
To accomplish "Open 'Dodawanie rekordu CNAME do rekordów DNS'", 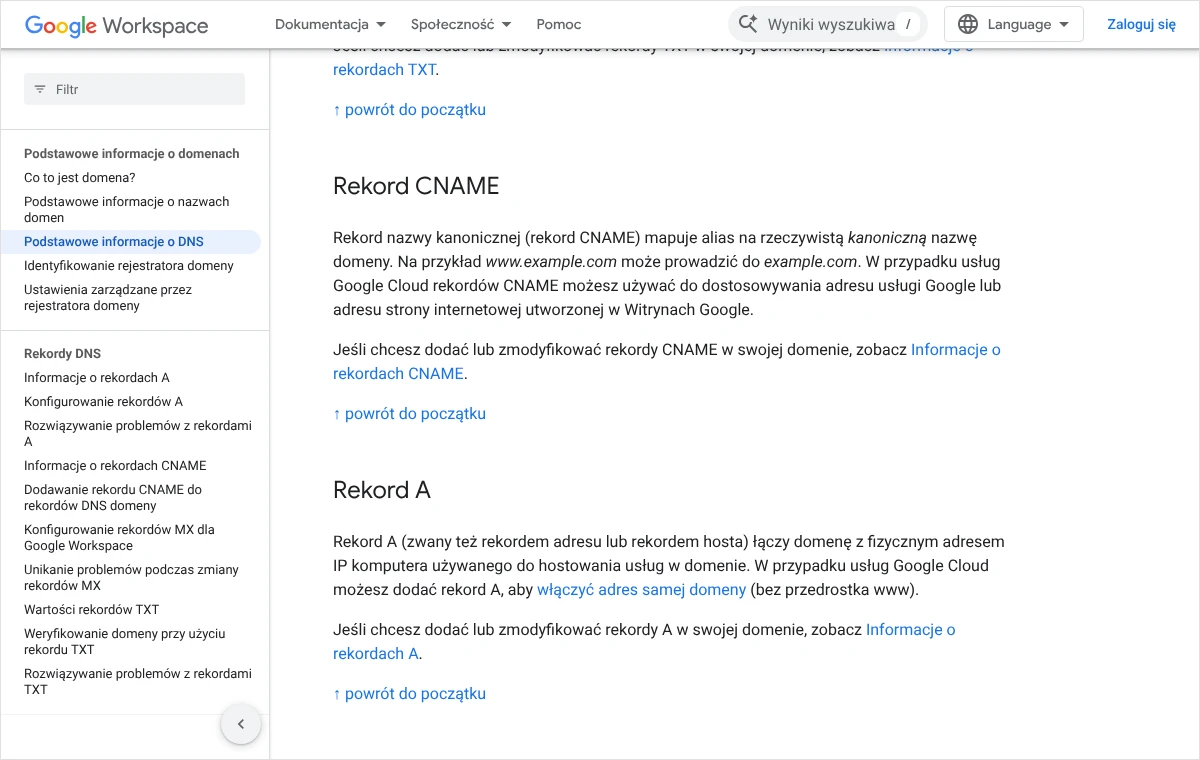I will pyautogui.click(x=113, y=497).
